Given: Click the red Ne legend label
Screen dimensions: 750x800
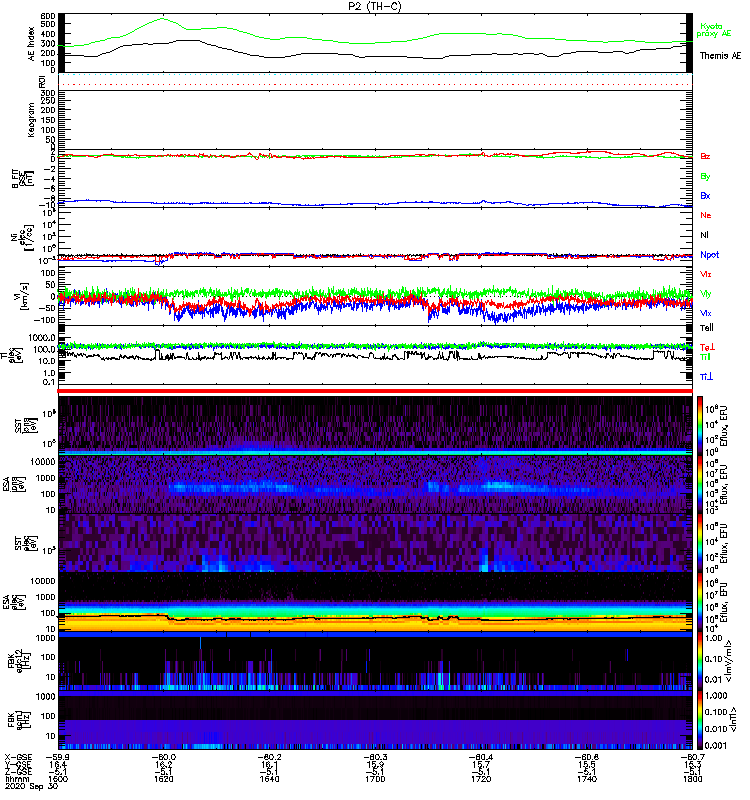Looking at the screenshot, I should pyautogui.click(x=705, y=215).
